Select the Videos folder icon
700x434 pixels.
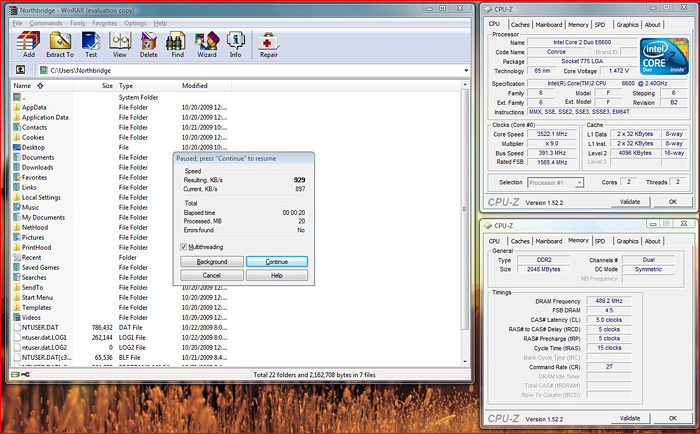point(17,317)
